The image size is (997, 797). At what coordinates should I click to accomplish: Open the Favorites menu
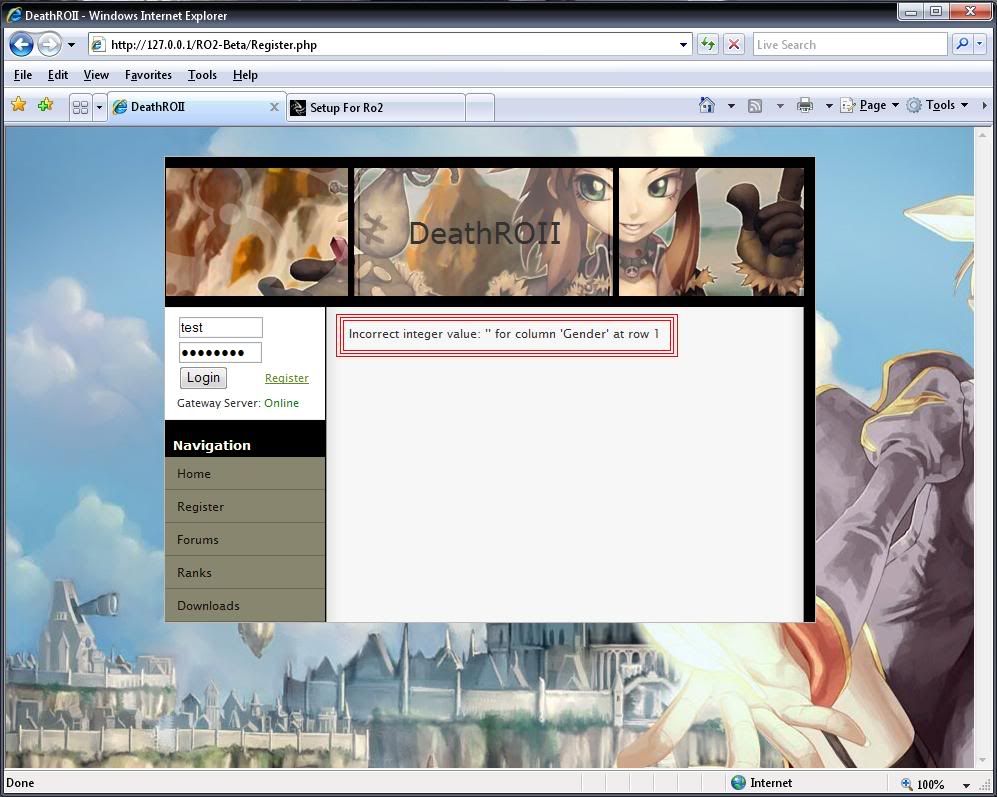point(148,75)
